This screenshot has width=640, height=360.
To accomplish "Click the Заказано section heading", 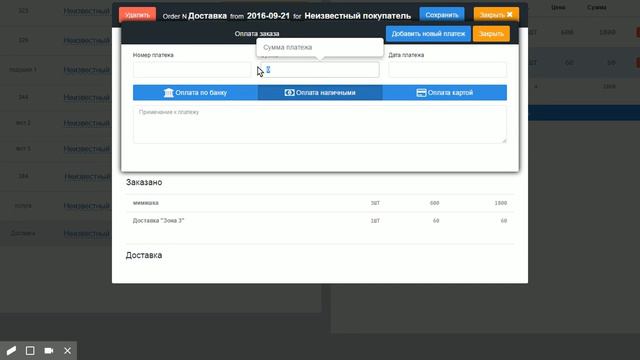I will [144, 182].
